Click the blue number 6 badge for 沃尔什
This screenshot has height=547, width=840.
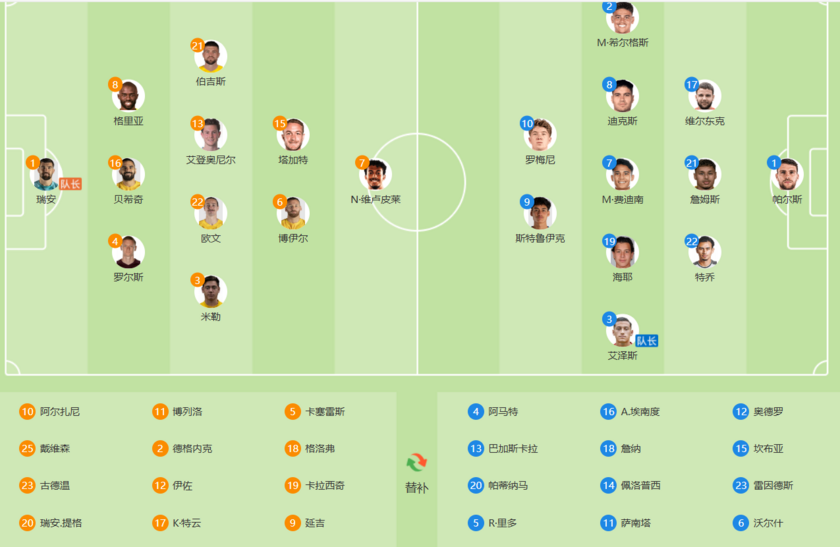(740, 522)
